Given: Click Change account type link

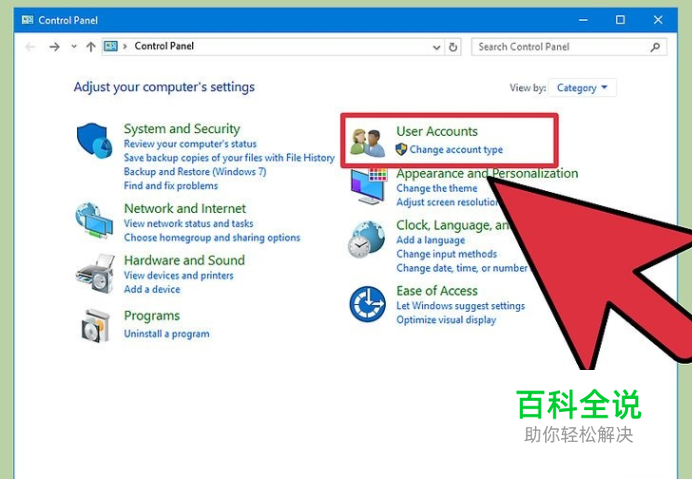Looking at the screenshot, I should pos(456,150).
